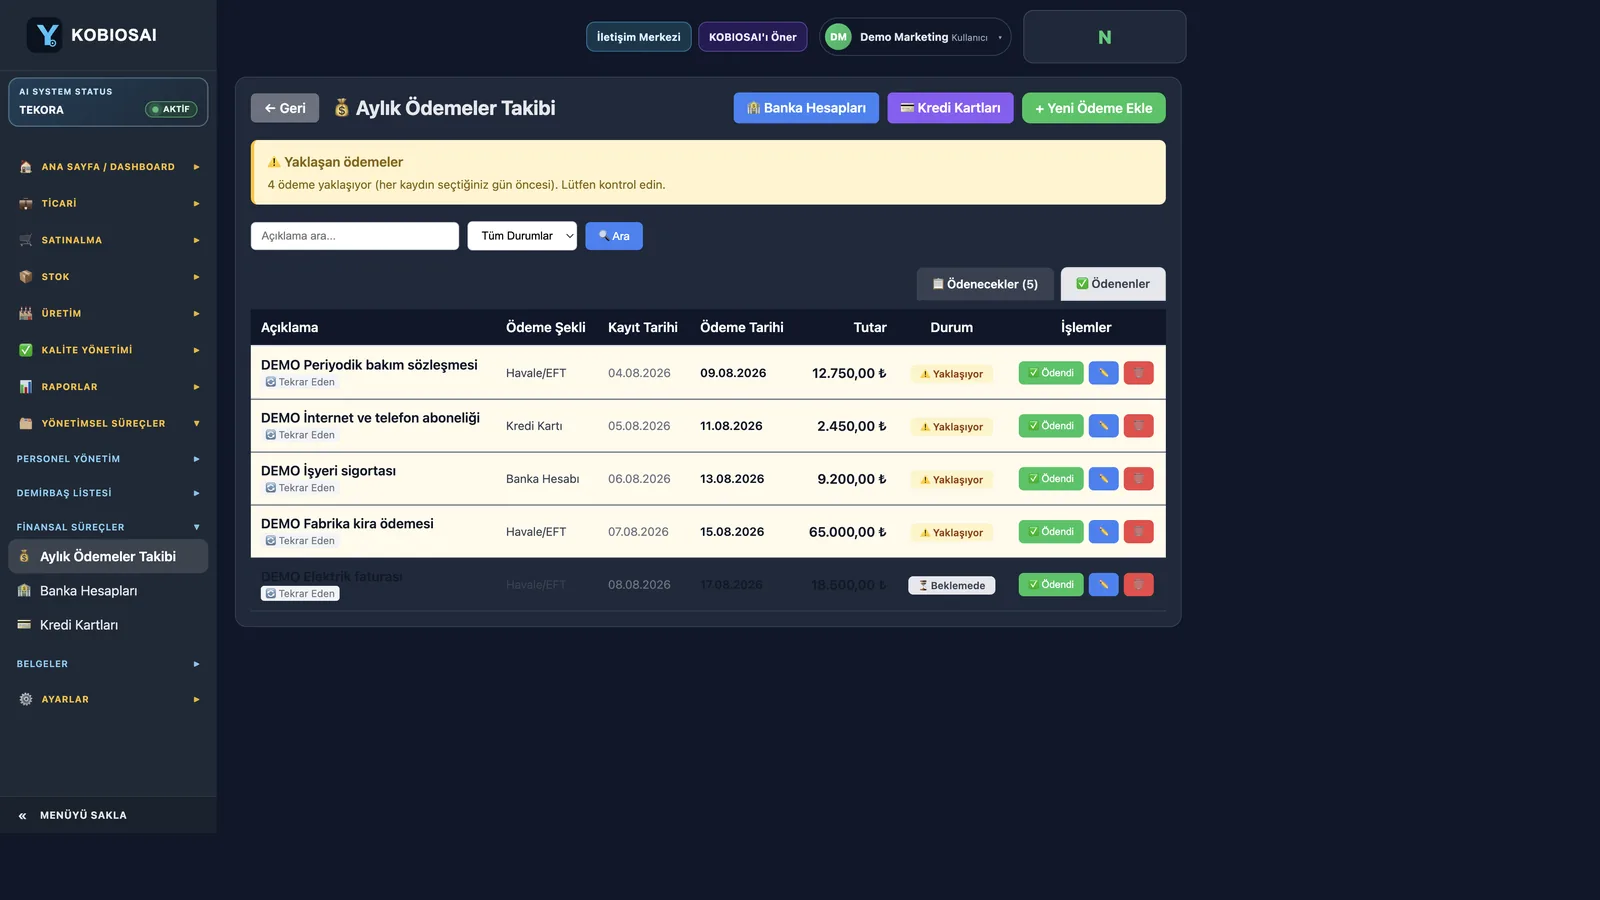Open the user menu dropdown arrow

(x=1000, y=38)
